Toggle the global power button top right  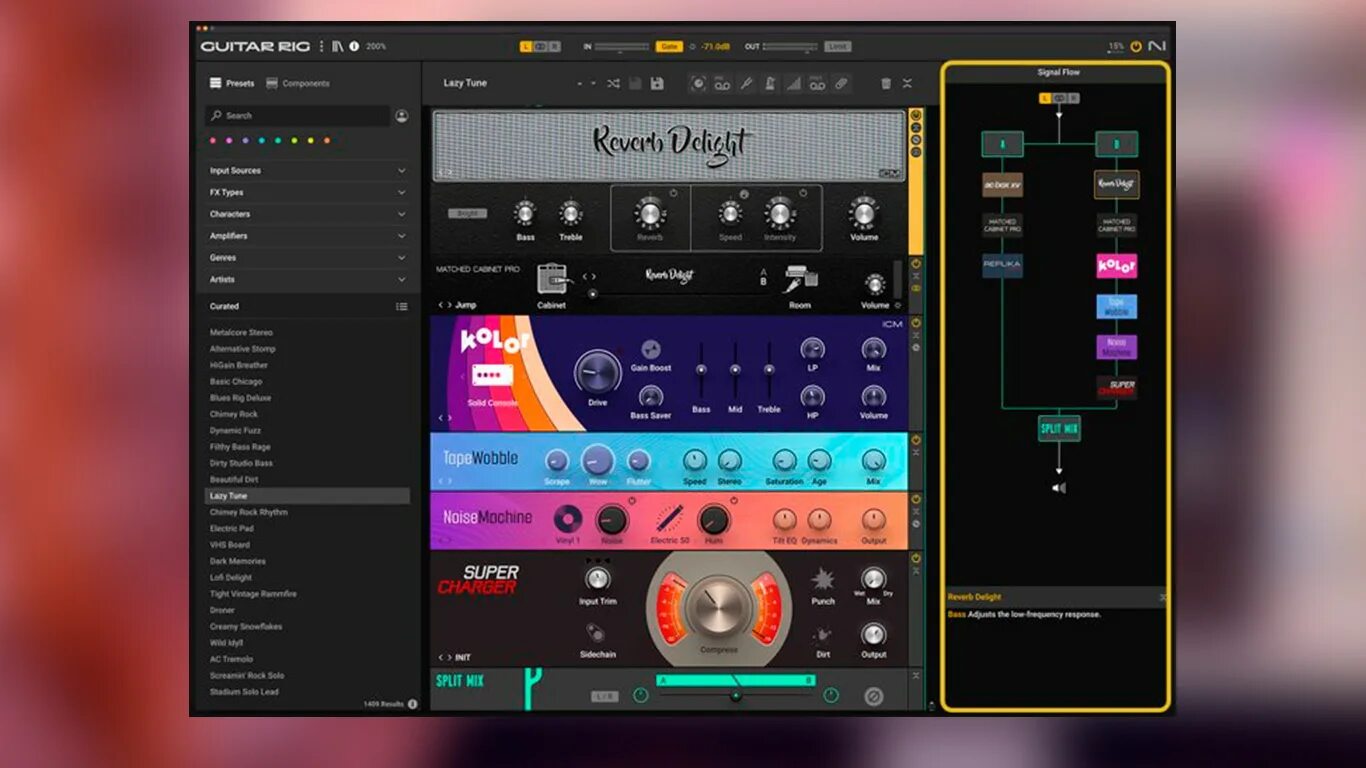click(x=1136, y=46)
